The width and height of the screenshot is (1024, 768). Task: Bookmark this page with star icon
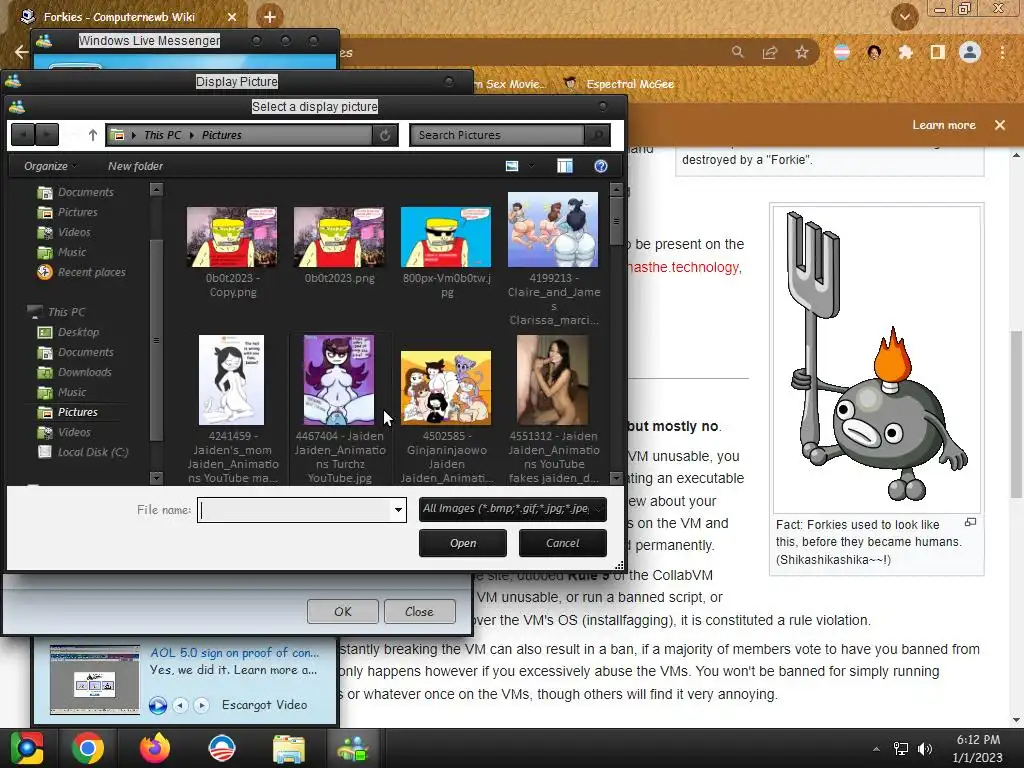[x=802, y=52]
